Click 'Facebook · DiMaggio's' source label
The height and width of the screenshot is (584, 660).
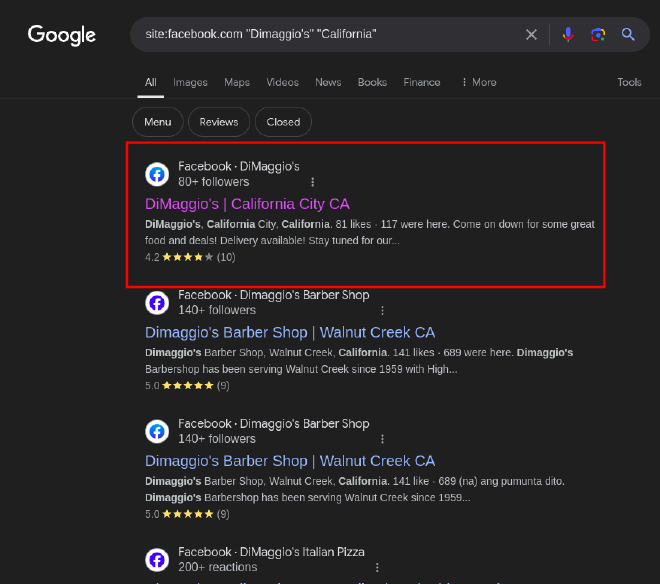239,166
